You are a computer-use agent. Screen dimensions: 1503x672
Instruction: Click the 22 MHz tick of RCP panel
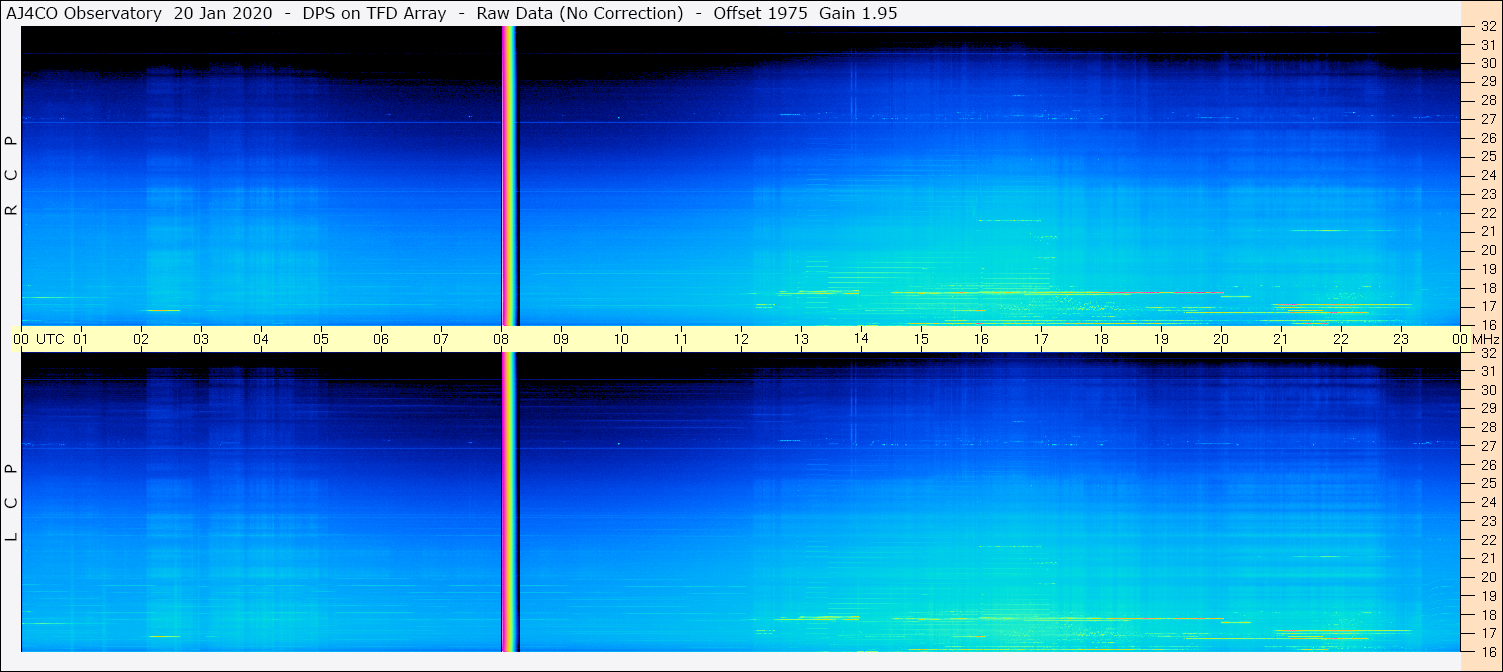click(x=1487, y=213)
